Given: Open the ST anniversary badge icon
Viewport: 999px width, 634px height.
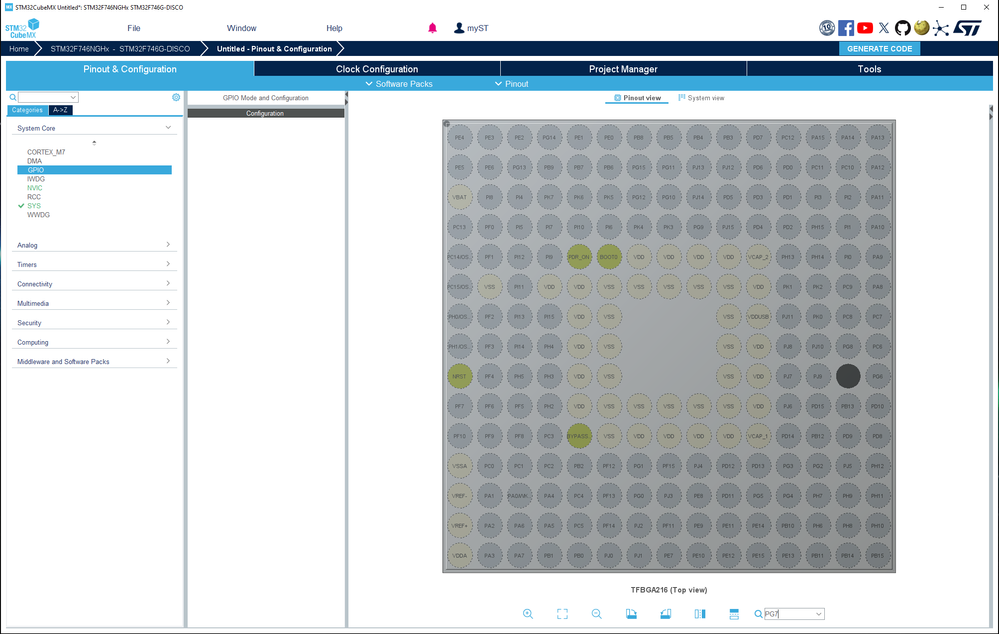Looking at the screenshot, I should pyautogui.click(x=826, y=27).
